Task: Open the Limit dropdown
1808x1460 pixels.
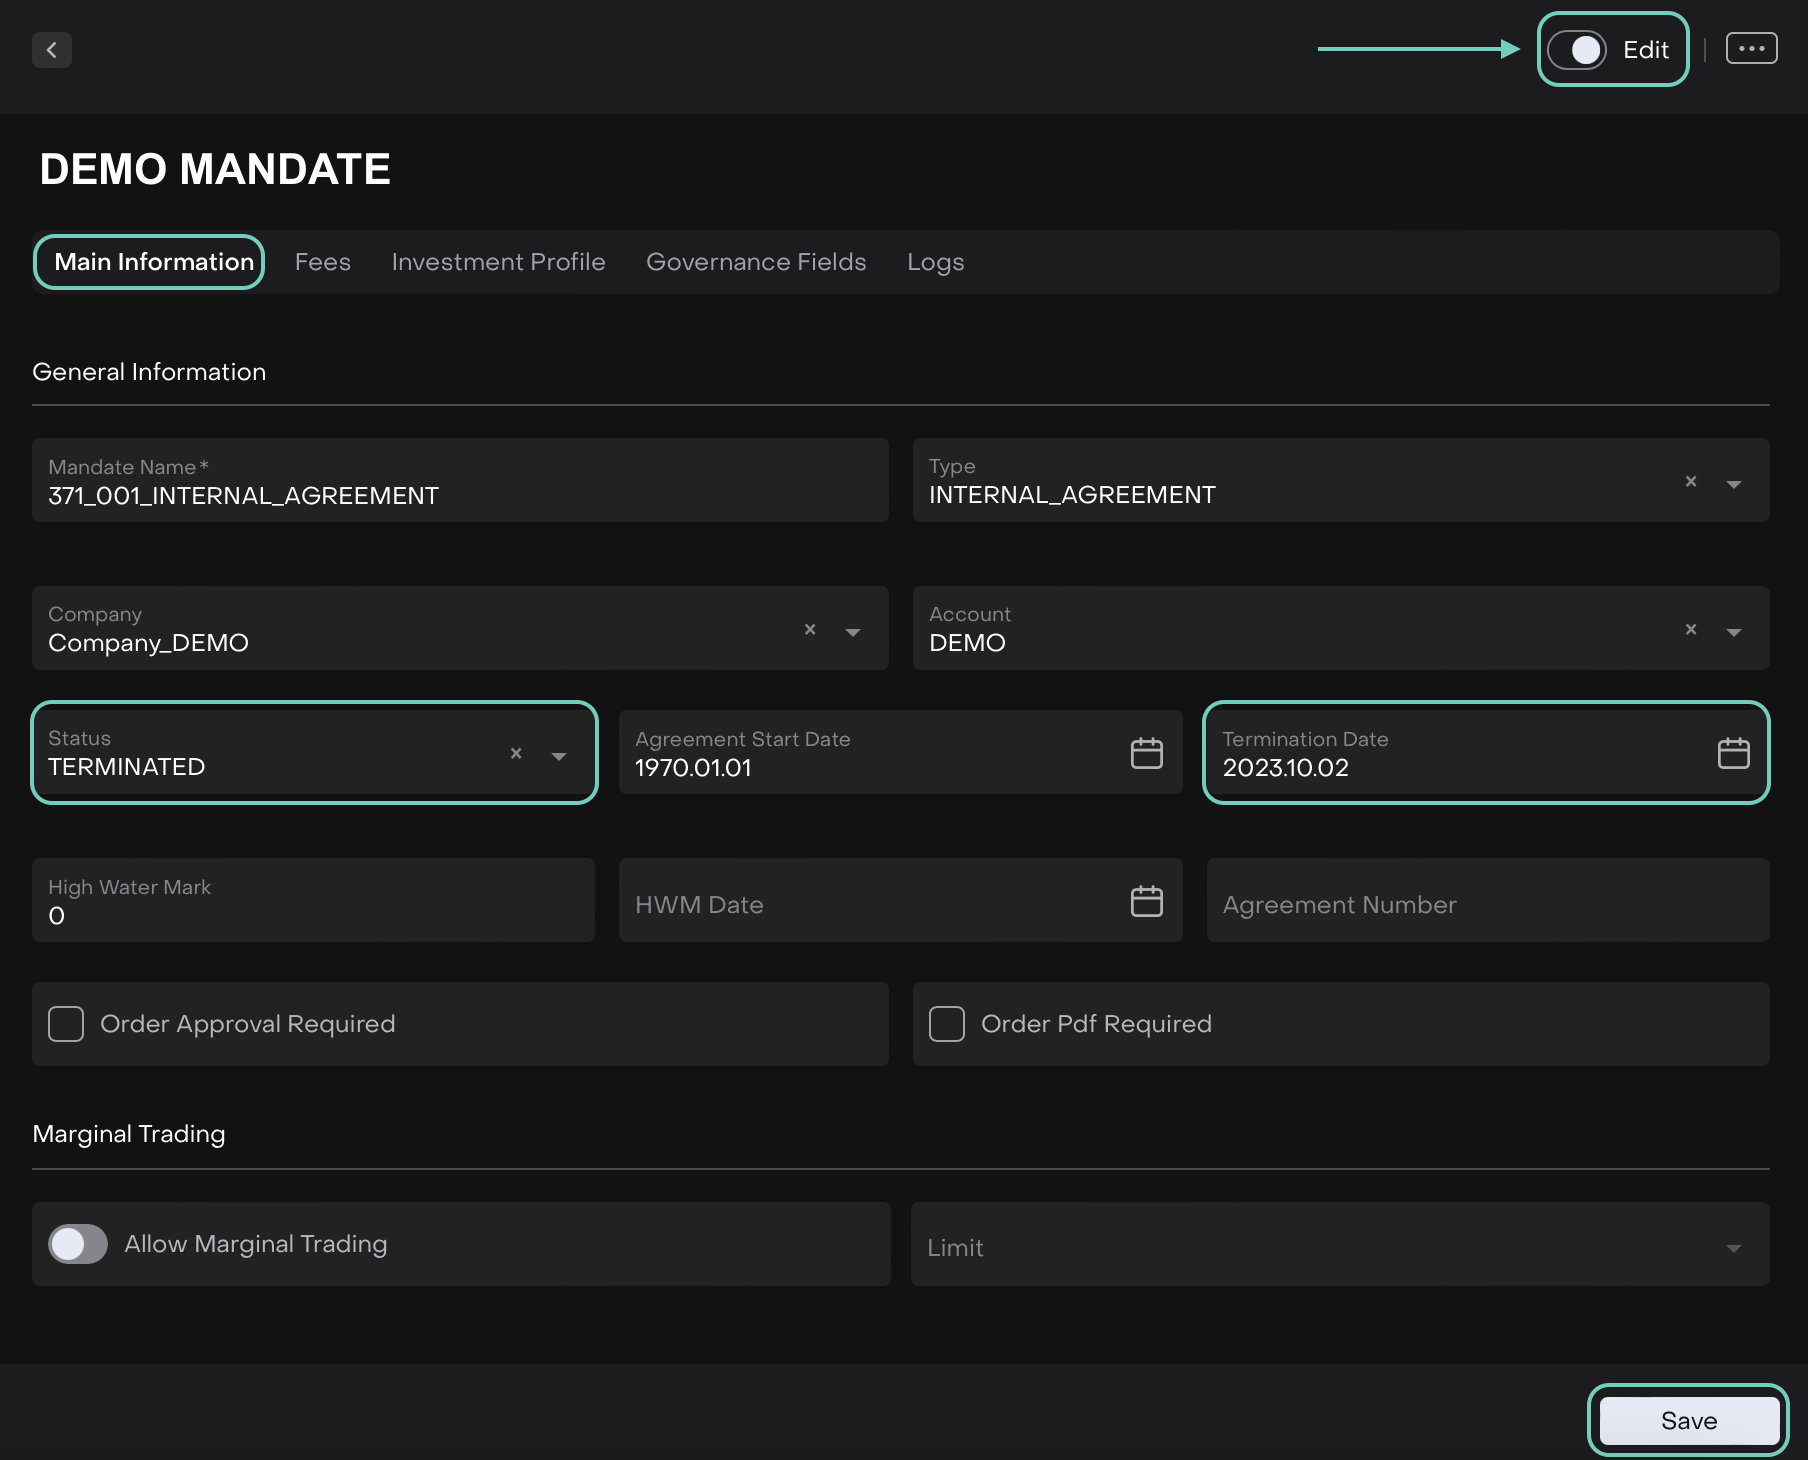Action: (1340, 1246)
